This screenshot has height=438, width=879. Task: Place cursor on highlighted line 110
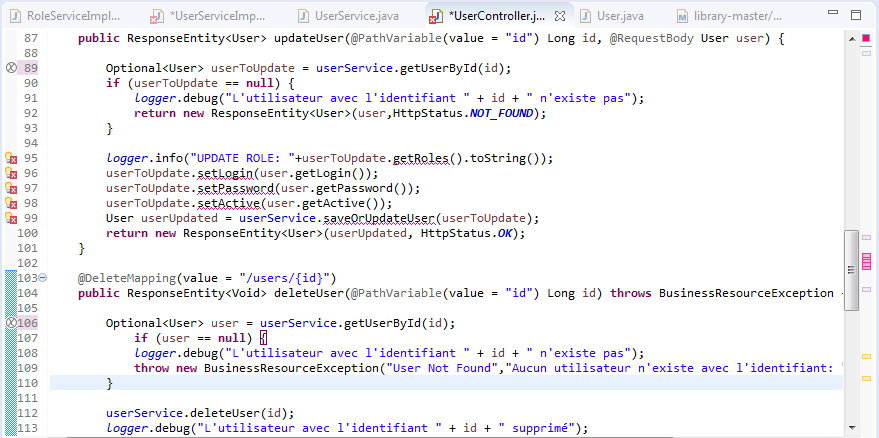pos(446,383)
